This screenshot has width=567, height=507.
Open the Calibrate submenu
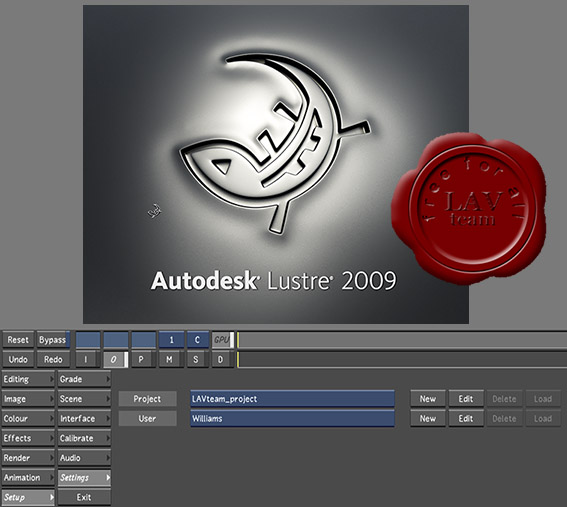84,438
